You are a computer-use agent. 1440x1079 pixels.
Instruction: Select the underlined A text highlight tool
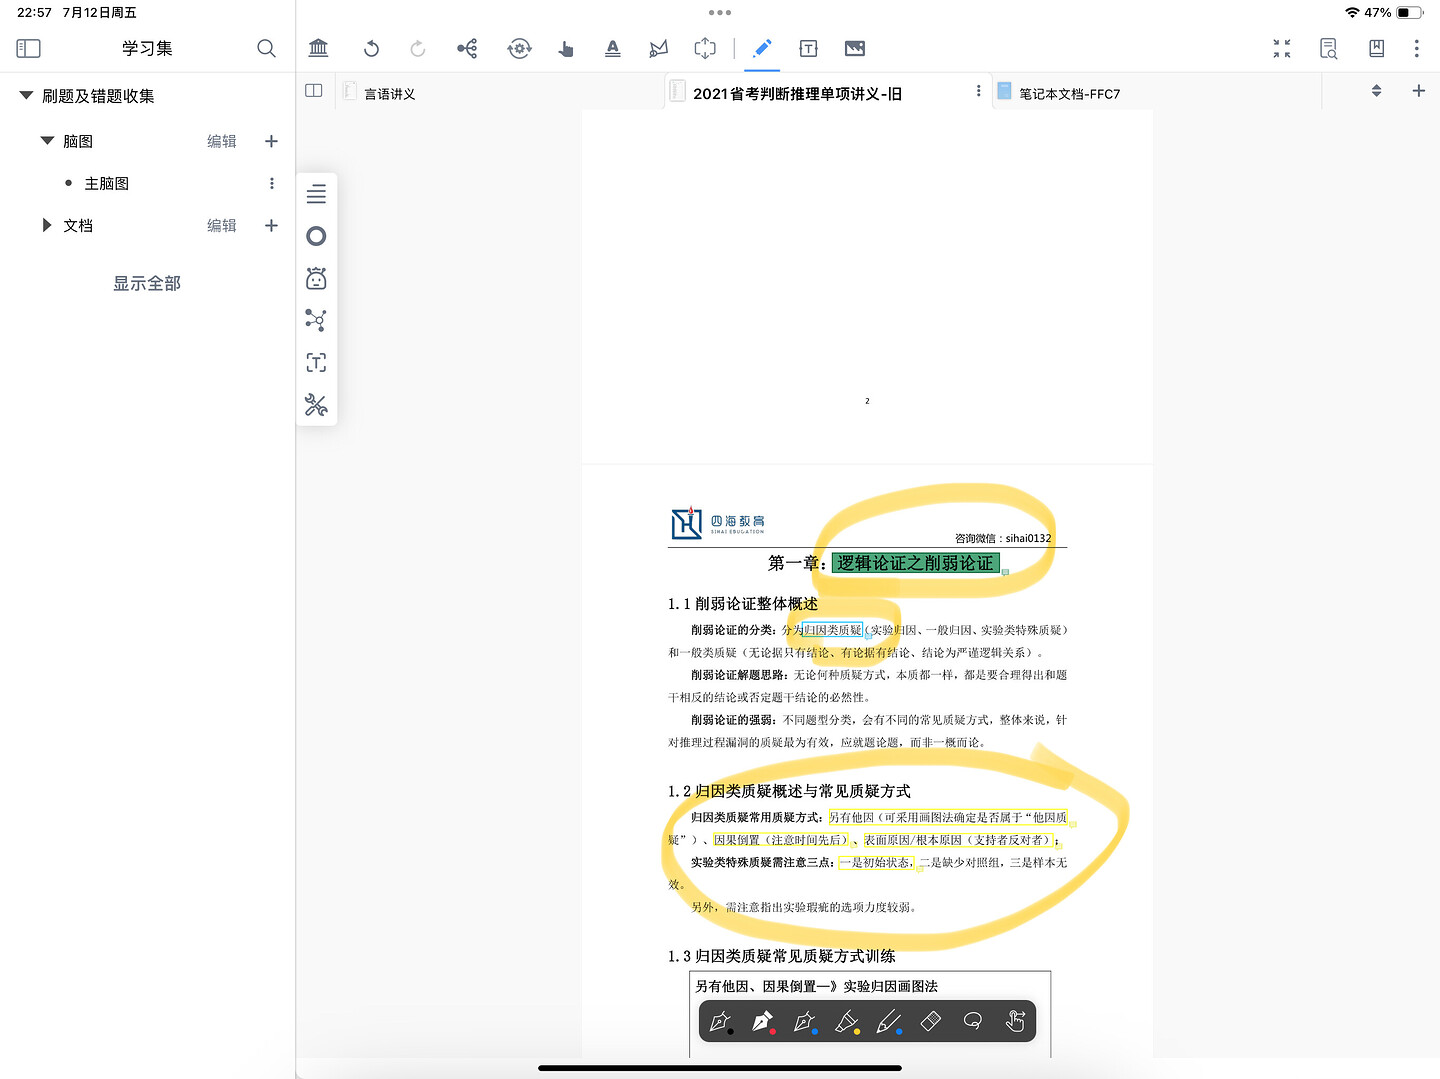click(613, 48)
